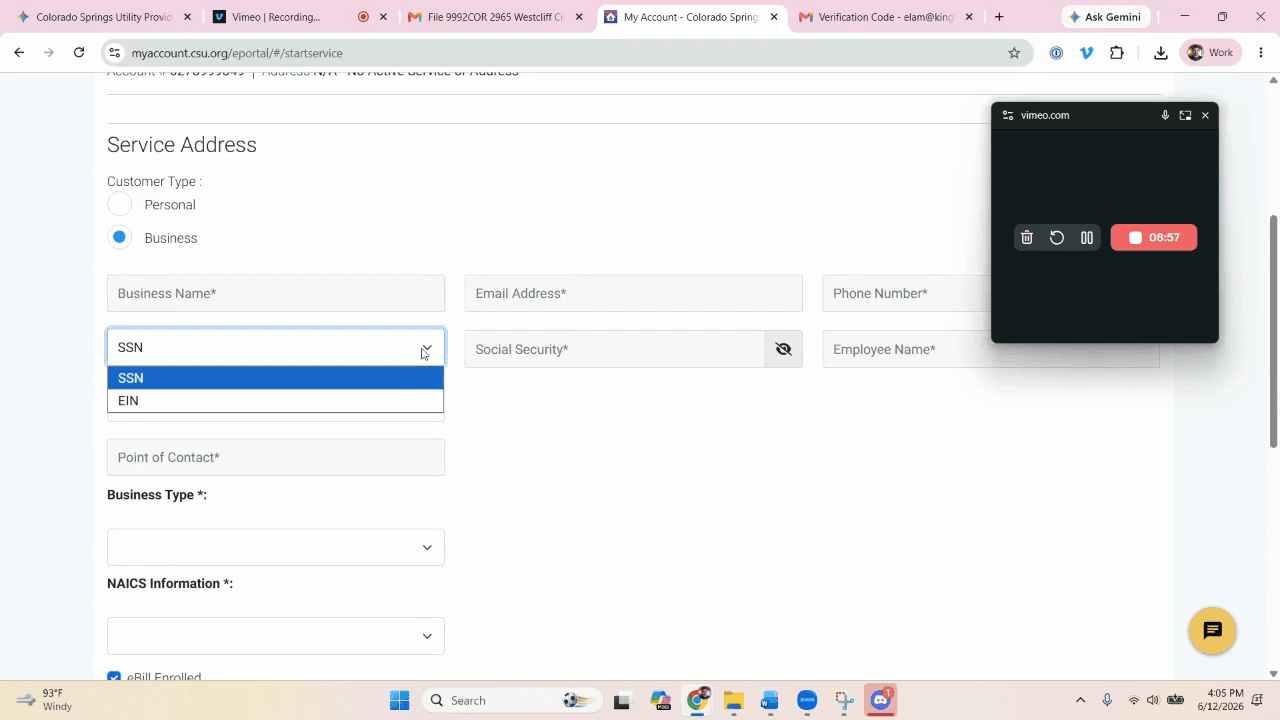
Task: Choose the SSN option in the list
Action: [275, 378]
